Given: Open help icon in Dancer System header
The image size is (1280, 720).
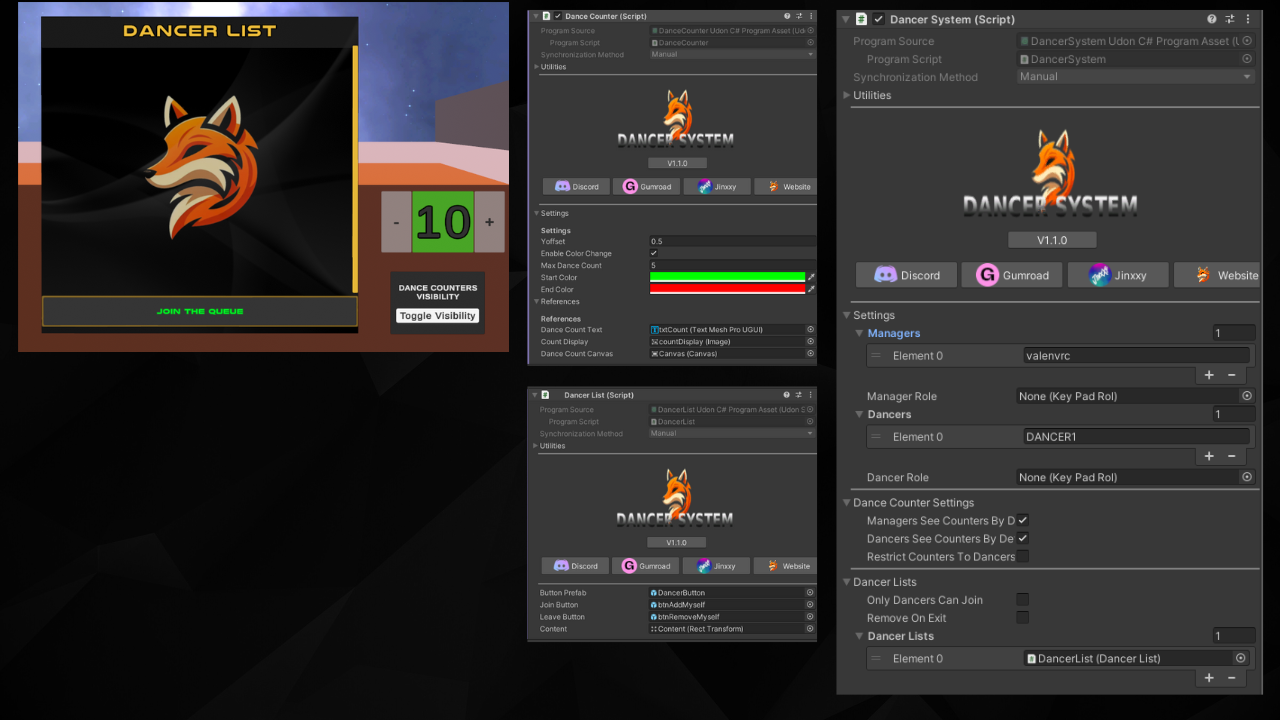Looking at the screenshot, I should tap(1212, 19).
